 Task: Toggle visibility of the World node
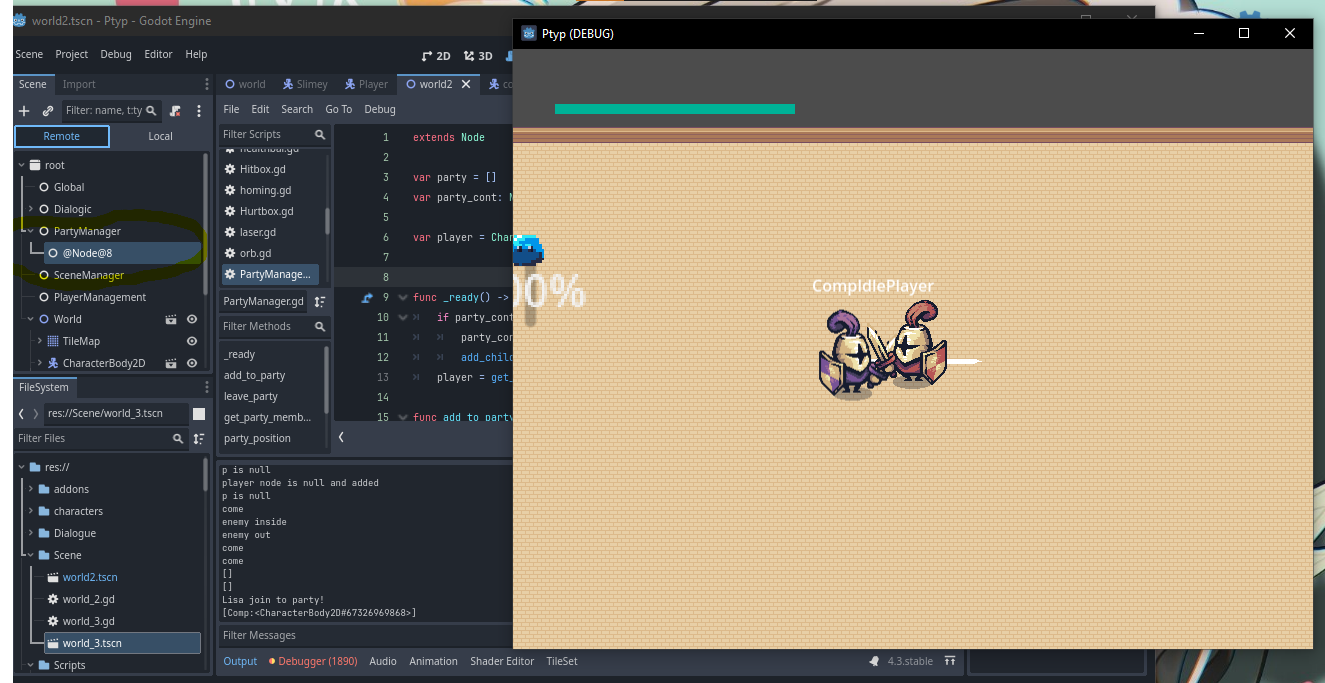point(192,319)
